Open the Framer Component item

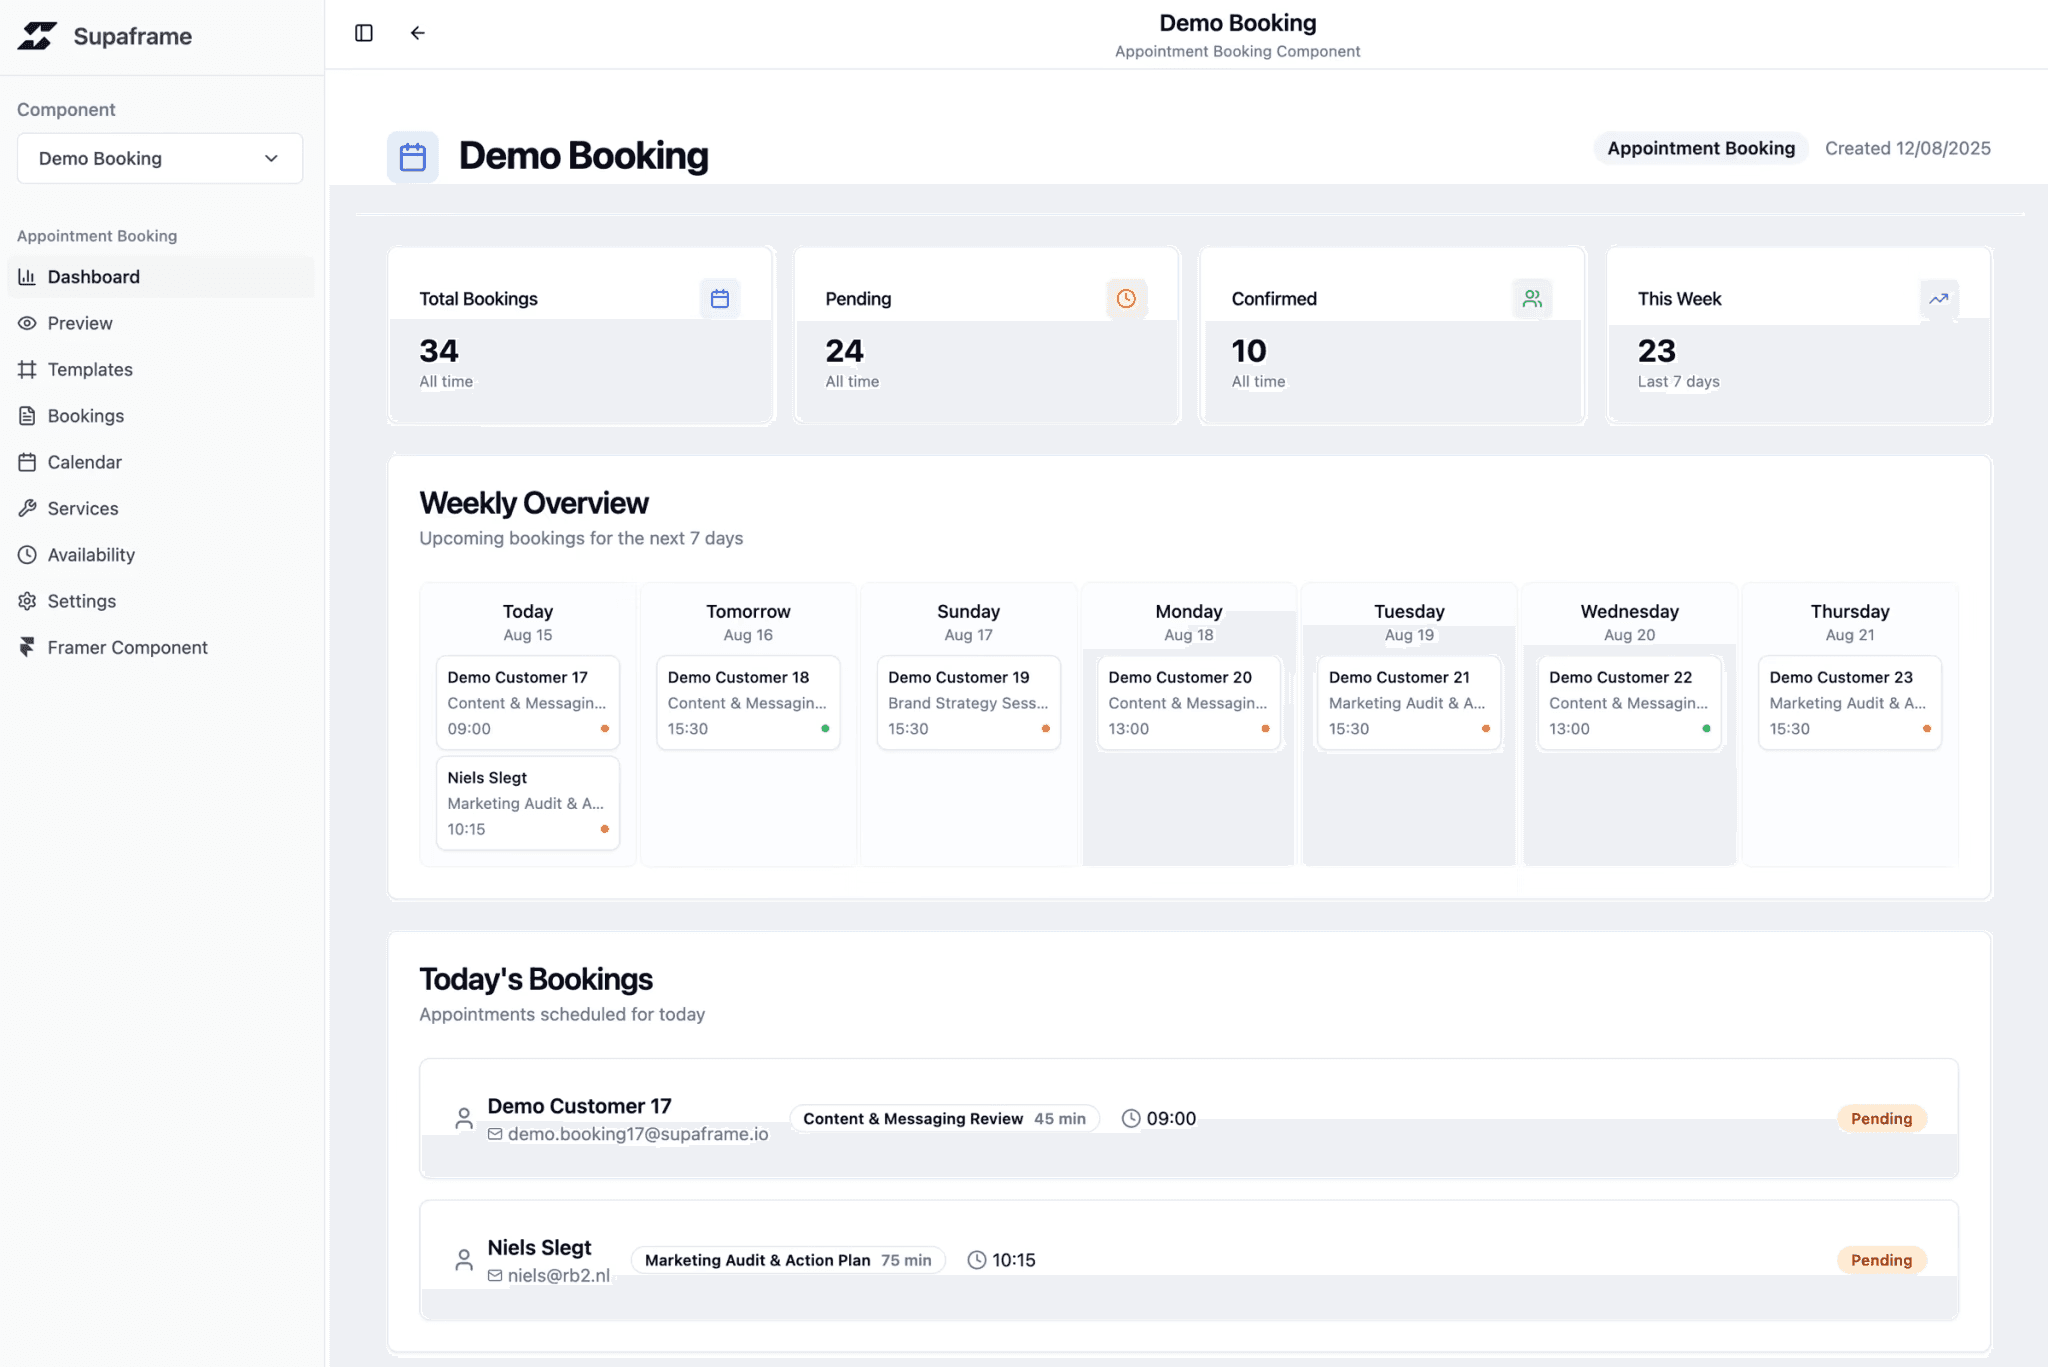127,647
